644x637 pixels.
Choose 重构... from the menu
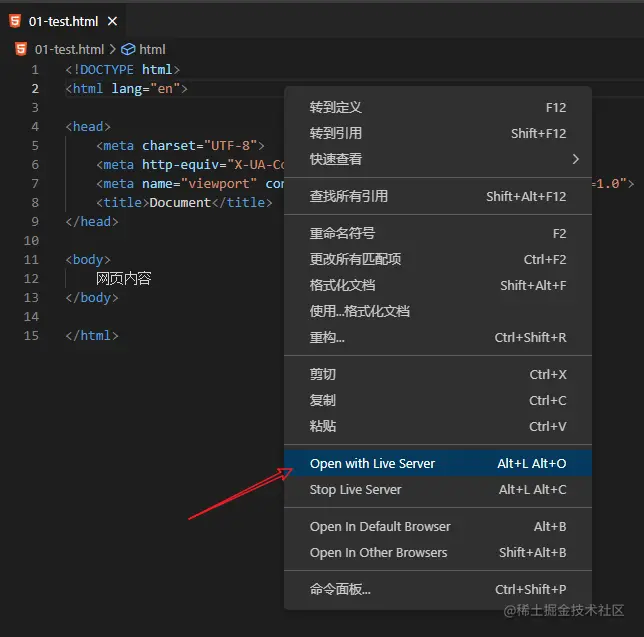[x=438, y=337]
